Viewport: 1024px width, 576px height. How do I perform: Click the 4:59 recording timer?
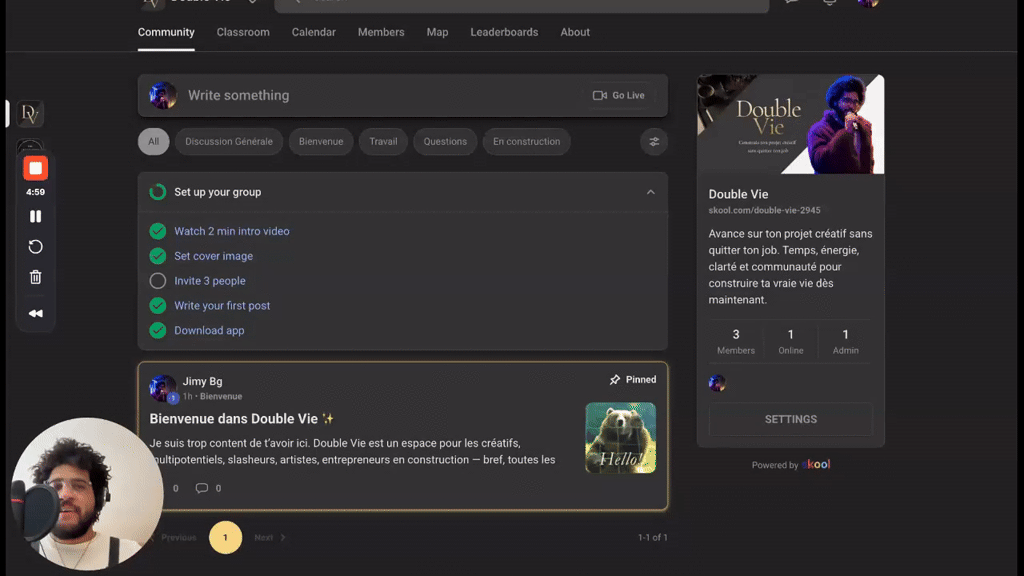pos(35,192)
